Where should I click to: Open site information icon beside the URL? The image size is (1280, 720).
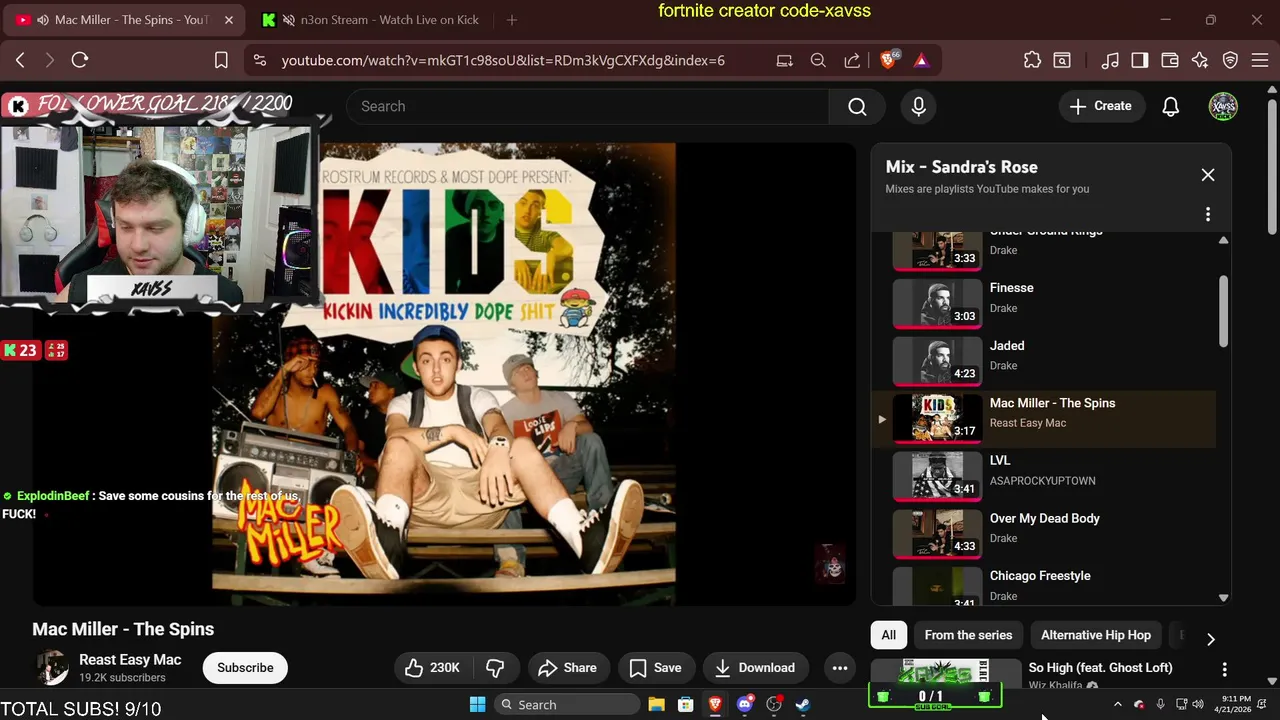[x=260, y=60]
